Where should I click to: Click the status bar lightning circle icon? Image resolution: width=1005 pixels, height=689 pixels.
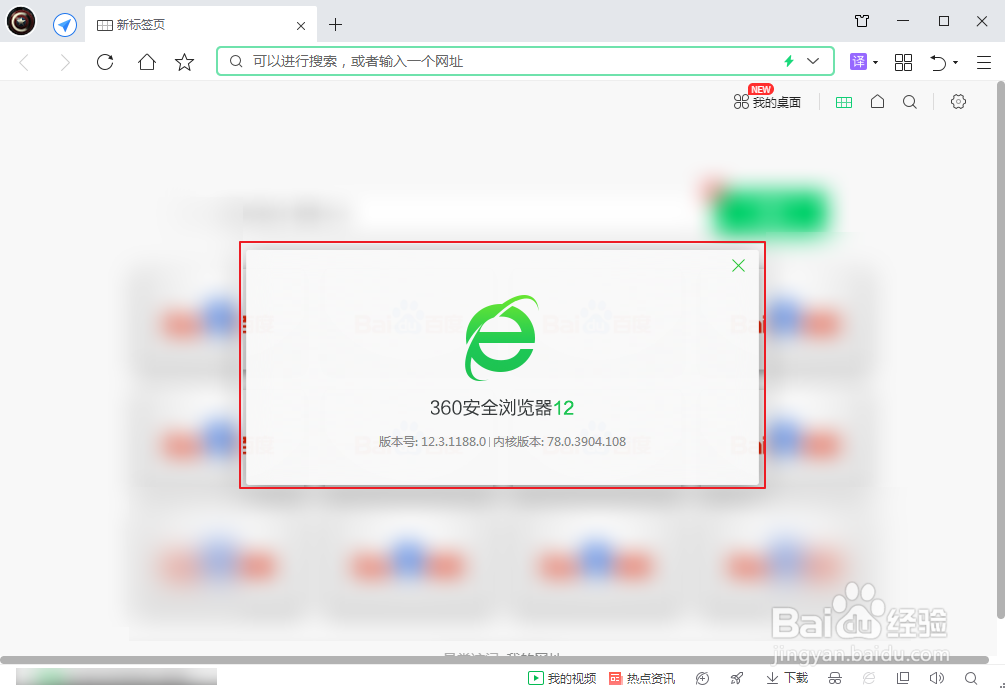(702, 678)
